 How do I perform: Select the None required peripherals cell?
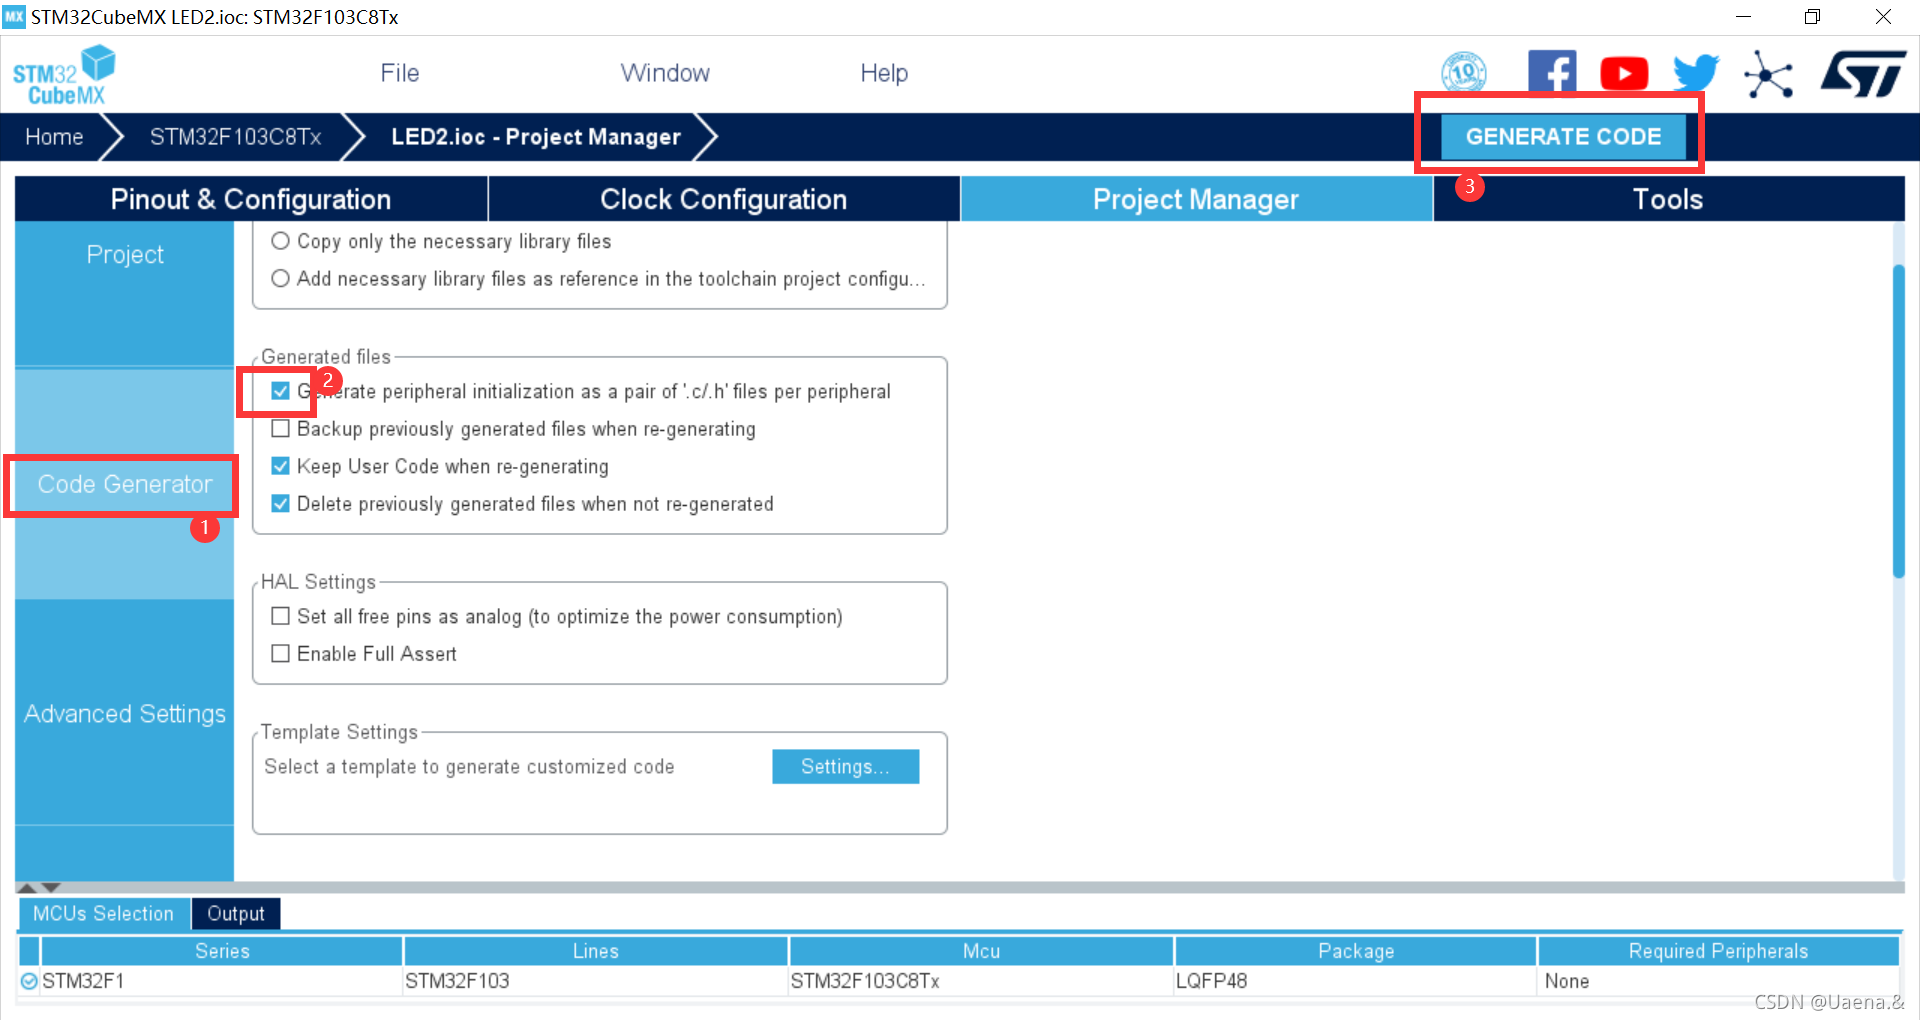coord(1718,981)
